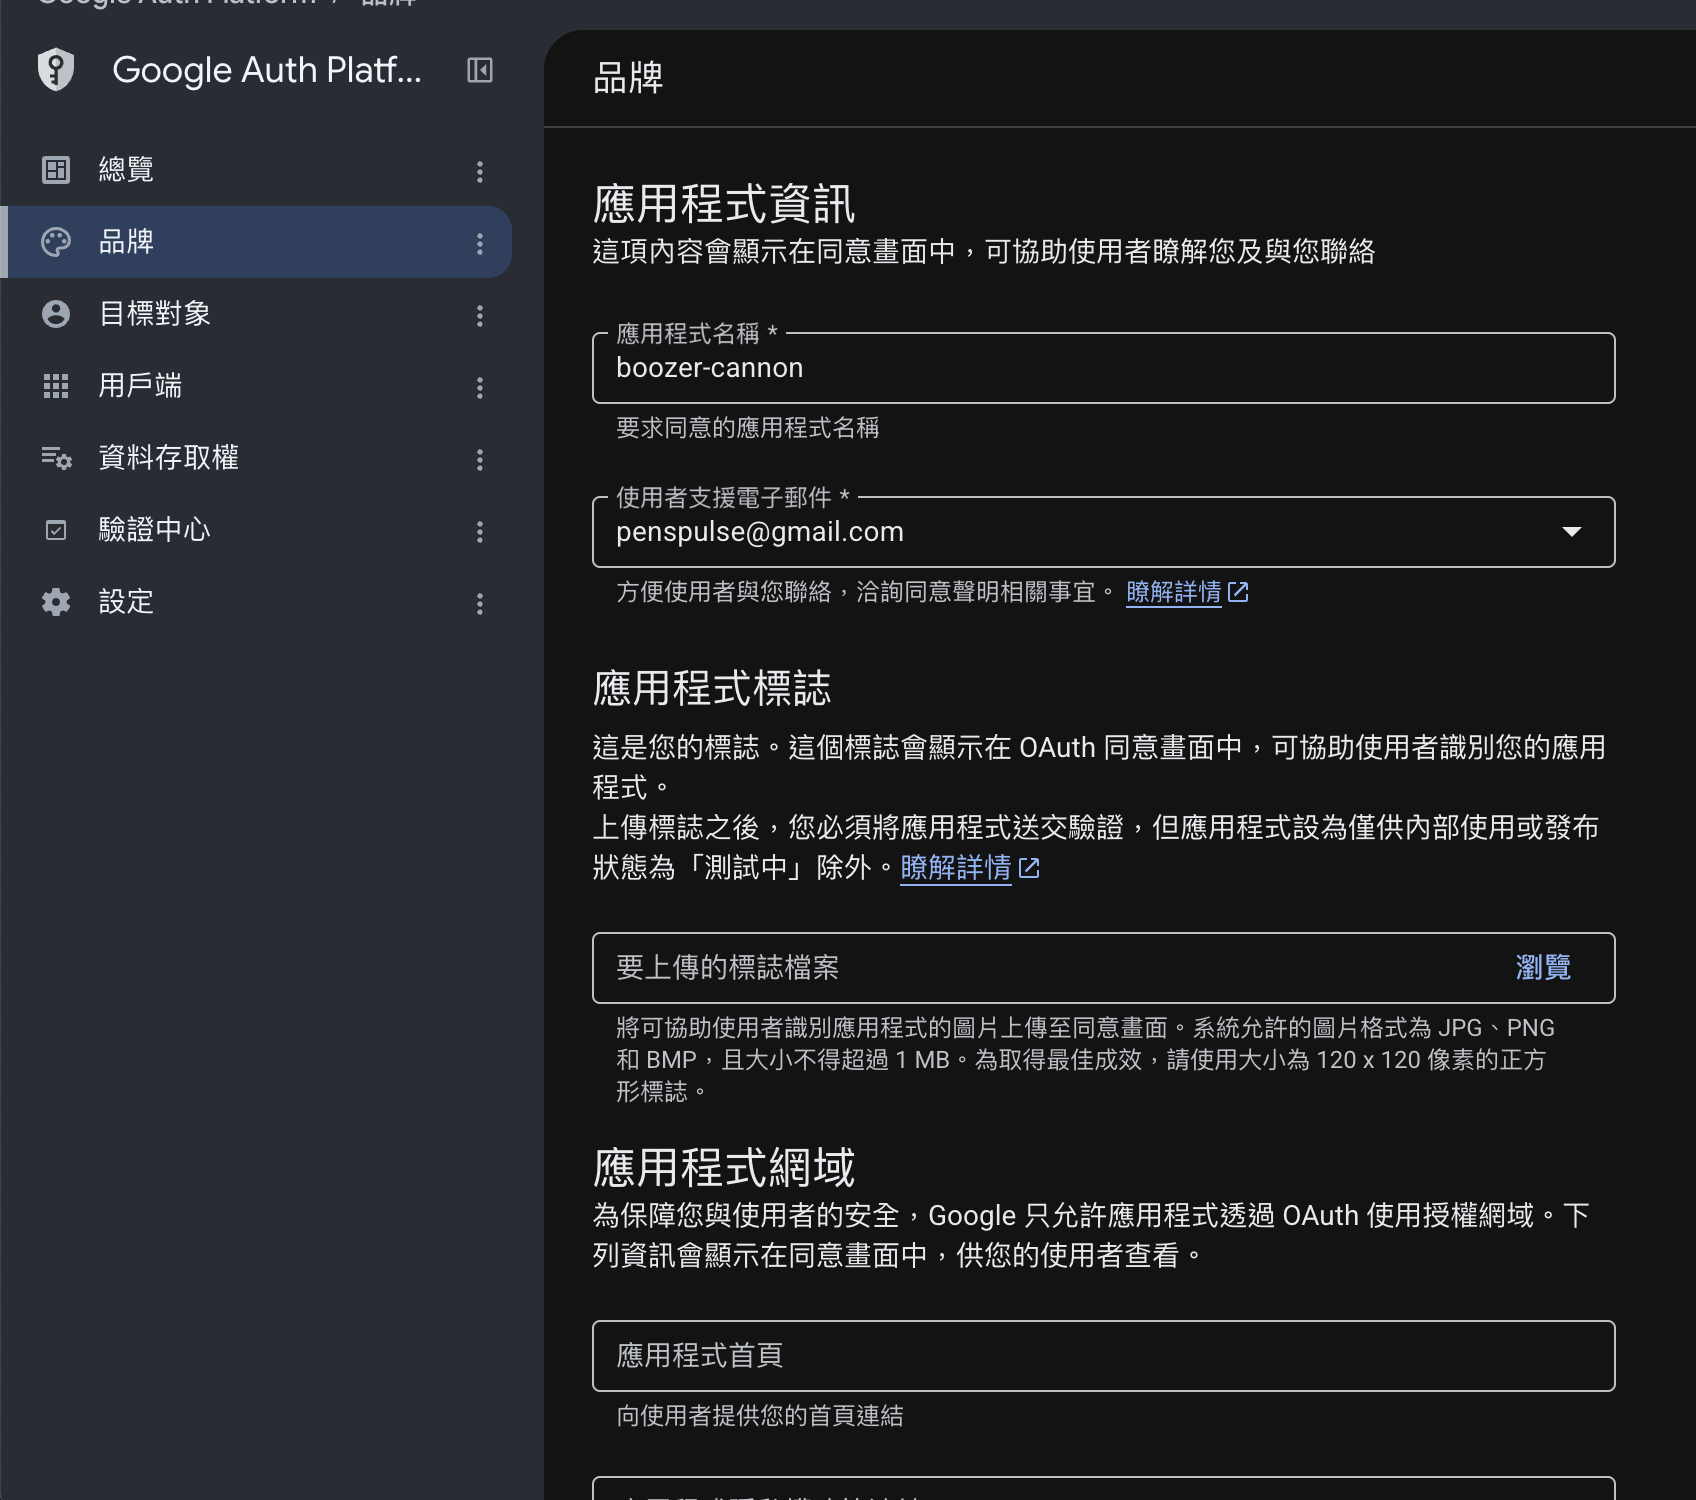Click the Google Auth Platform shield logo

[56, 70]
